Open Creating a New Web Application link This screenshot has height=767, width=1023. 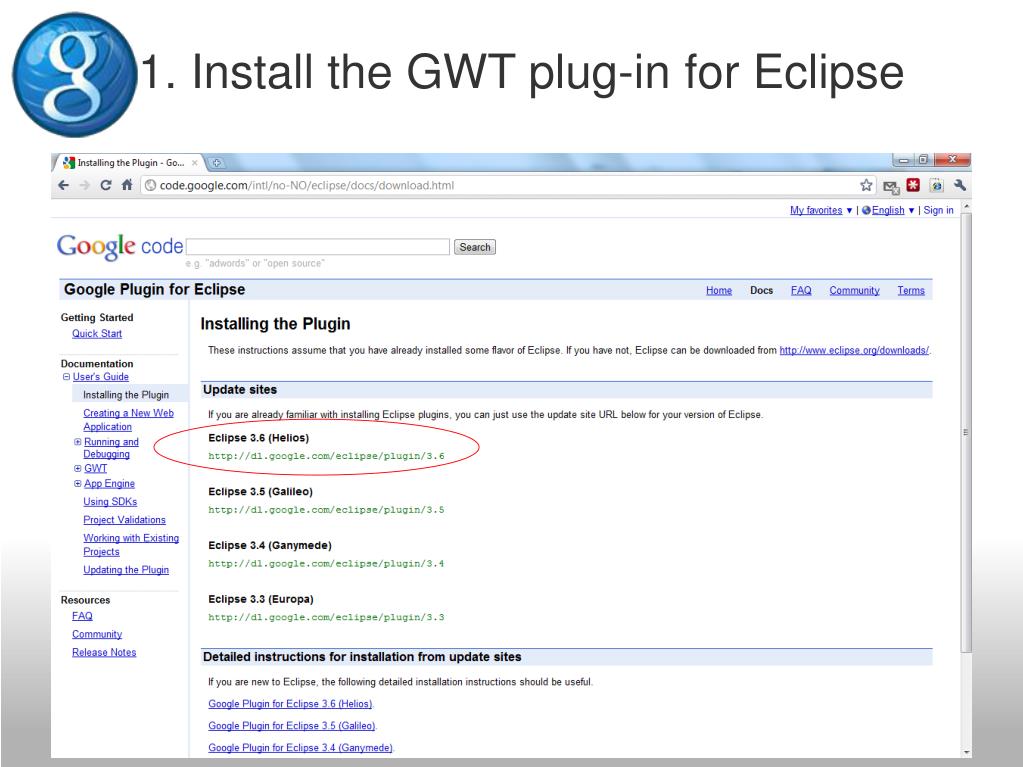[128, 419]
